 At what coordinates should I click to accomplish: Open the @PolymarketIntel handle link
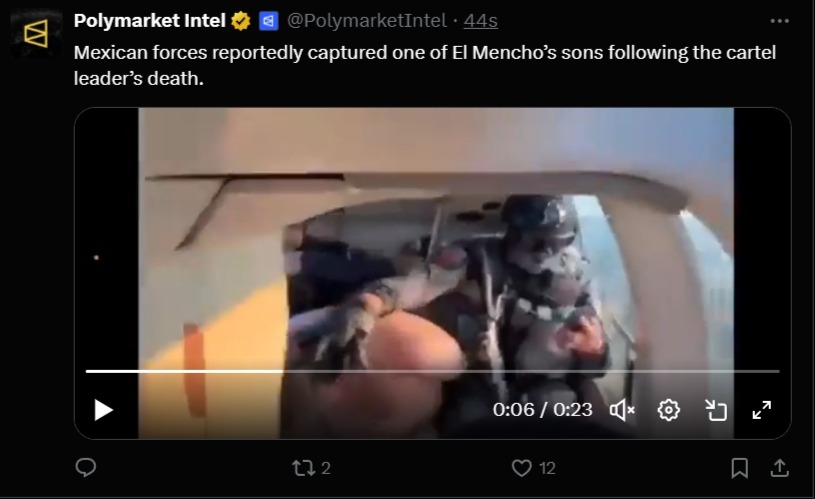click(x=366, y=21)
